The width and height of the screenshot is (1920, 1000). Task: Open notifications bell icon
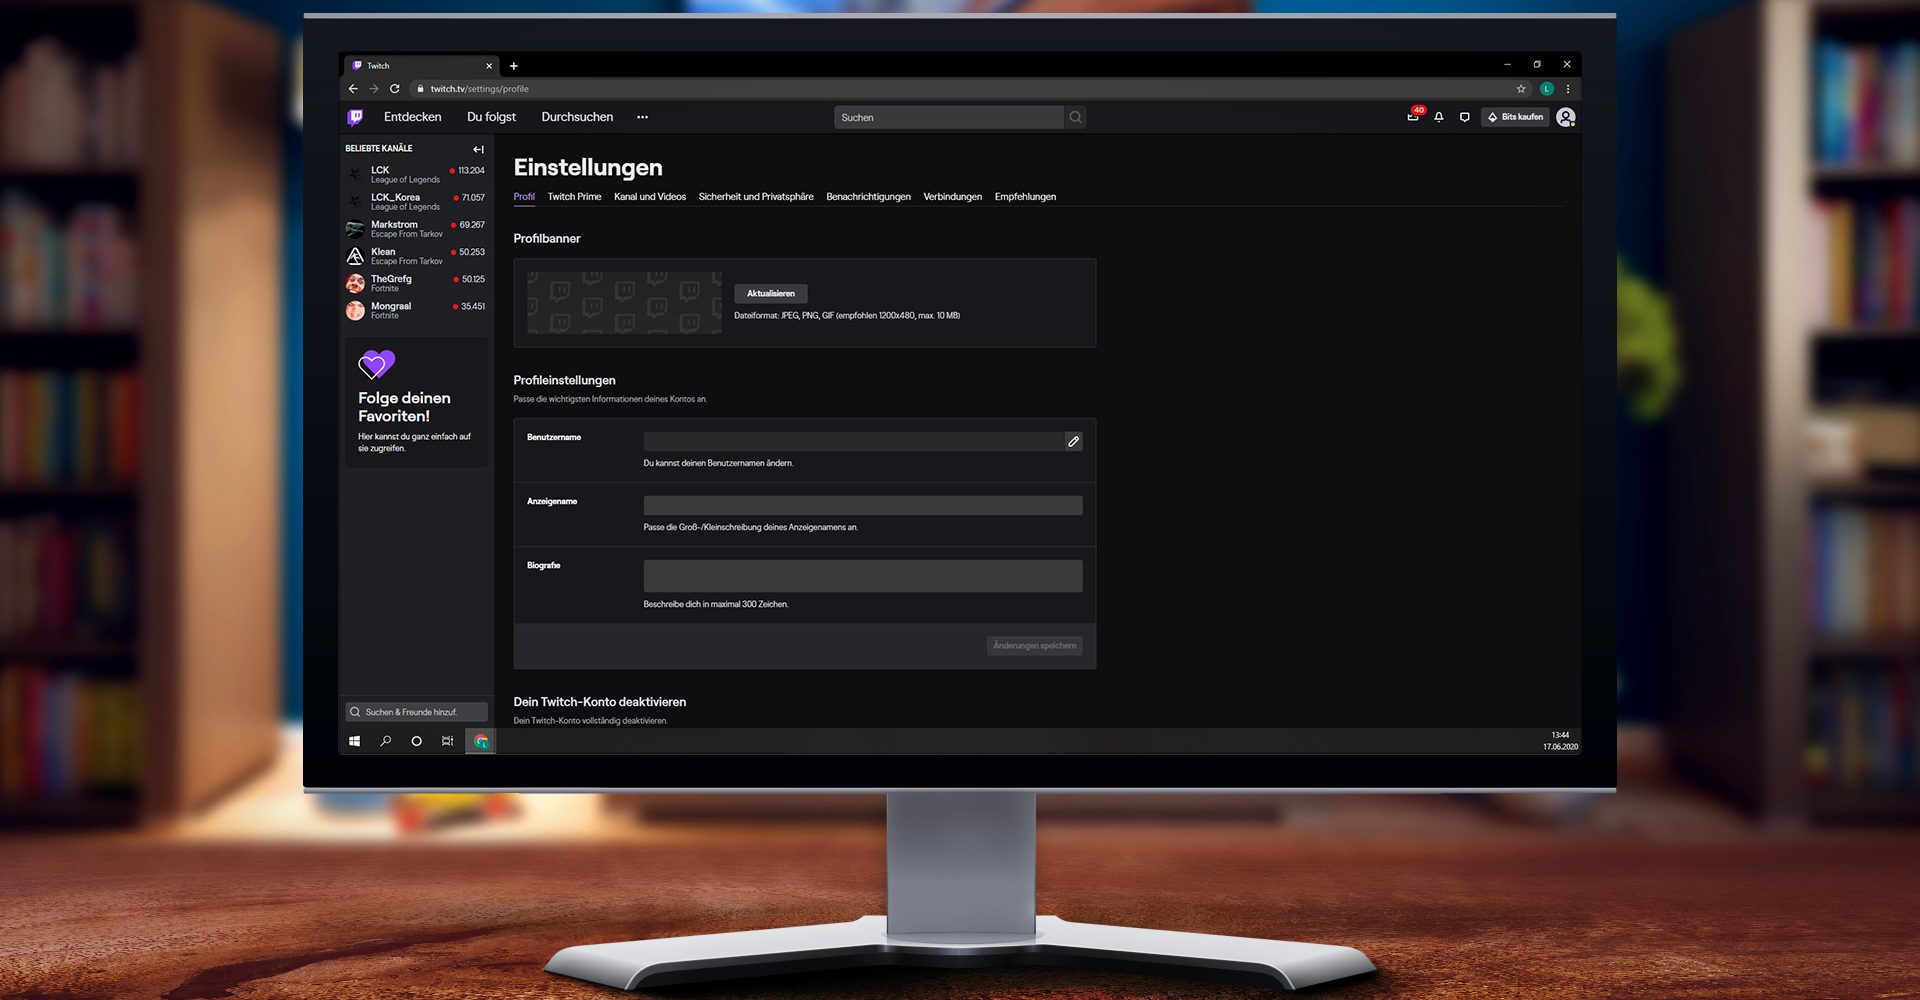pyautogui.click(x=1439, y=117)
